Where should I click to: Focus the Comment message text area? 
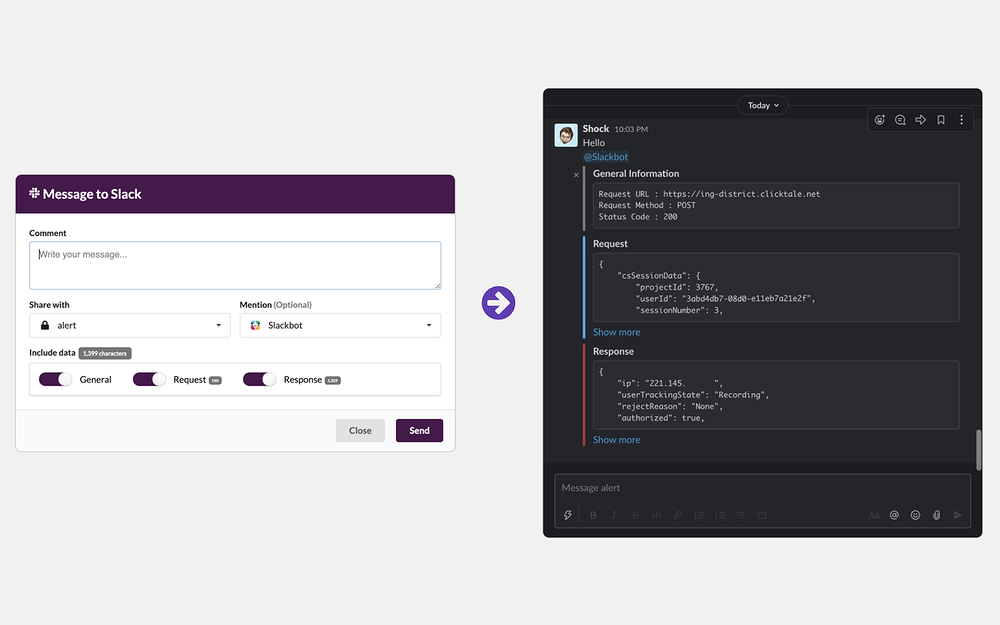[235, 265]
